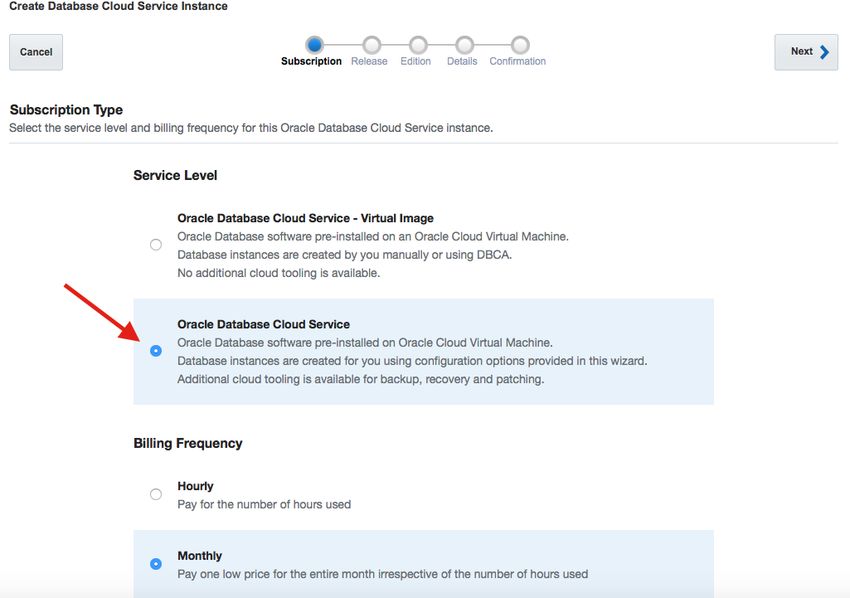Click the Subscription step label
Image resolution: width=850 pixels, height=598 pixels.
coord(311,61)
